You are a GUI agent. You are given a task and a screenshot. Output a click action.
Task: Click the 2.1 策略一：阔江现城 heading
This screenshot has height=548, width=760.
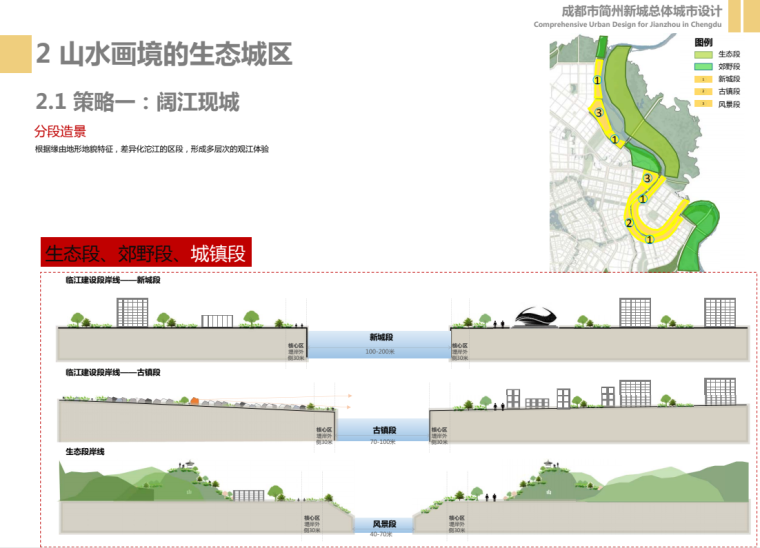point(137,101)
